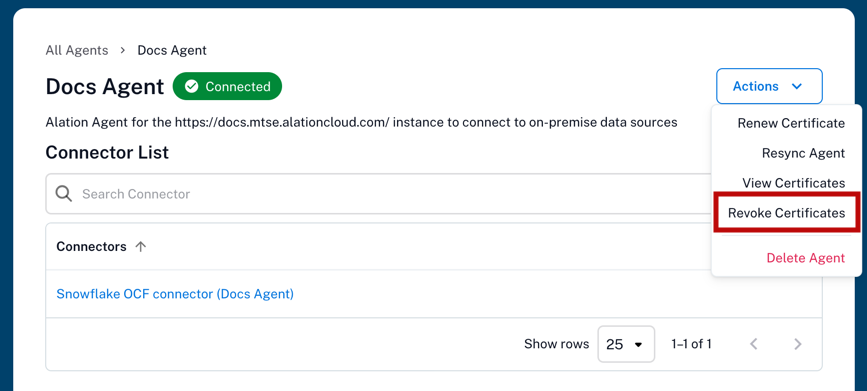867x391 pixels.
Task: Click the Connector List heading
Action: 107,152
